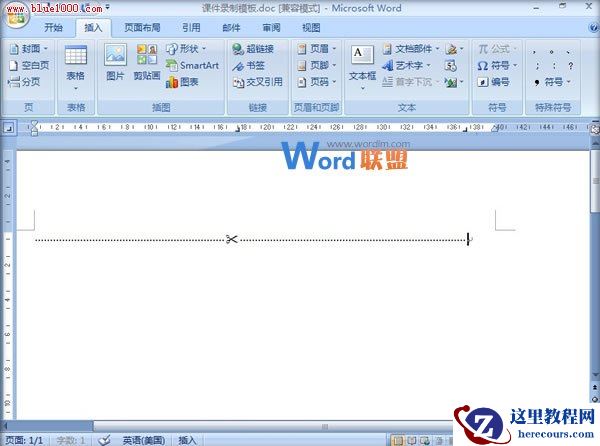Click 字数: 1 word count
This screenshot has width=600, height=446.
[x=71, y=440]
